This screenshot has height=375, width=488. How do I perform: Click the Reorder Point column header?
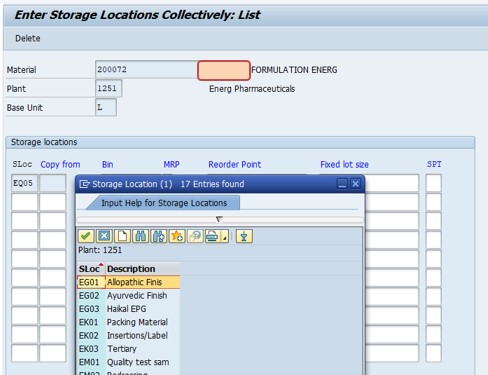(x=235, y=164)
